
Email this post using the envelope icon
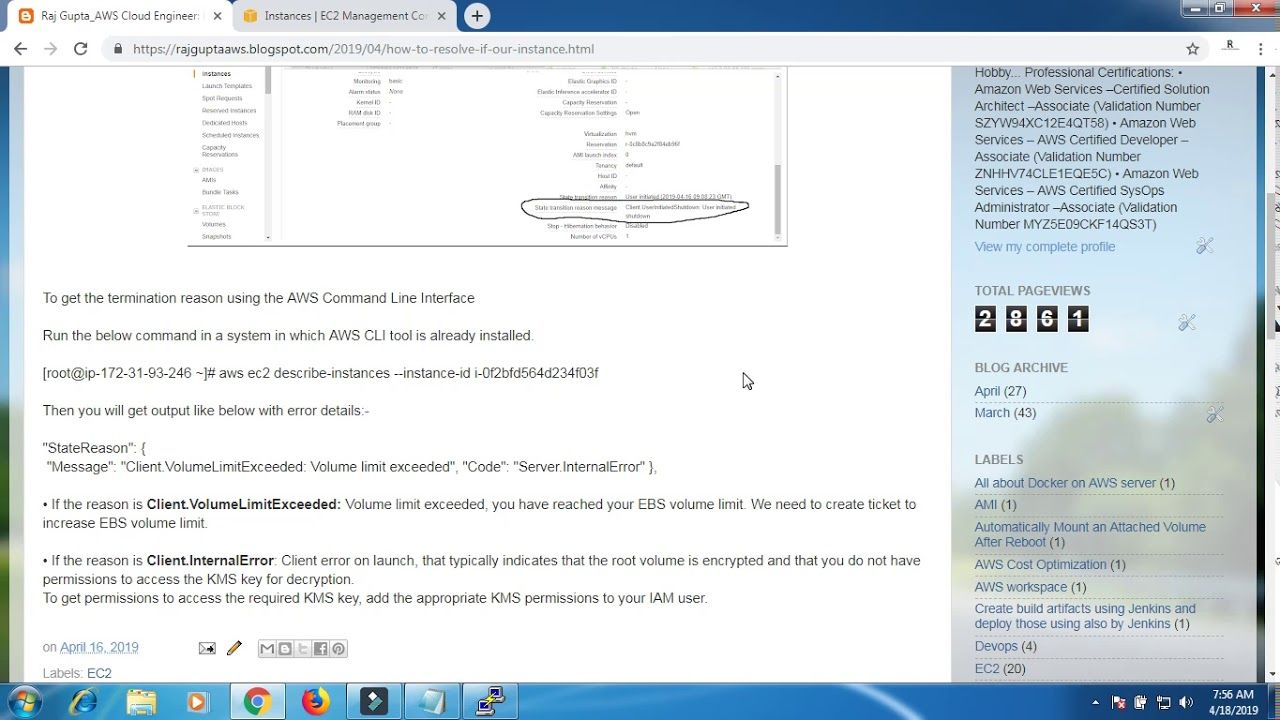207,648
